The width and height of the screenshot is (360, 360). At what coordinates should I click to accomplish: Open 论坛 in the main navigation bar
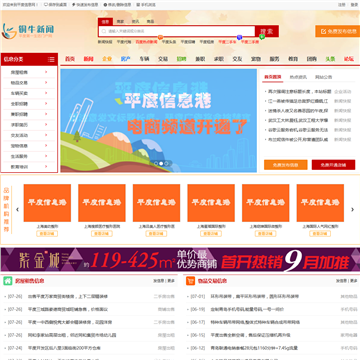(349, 59)
